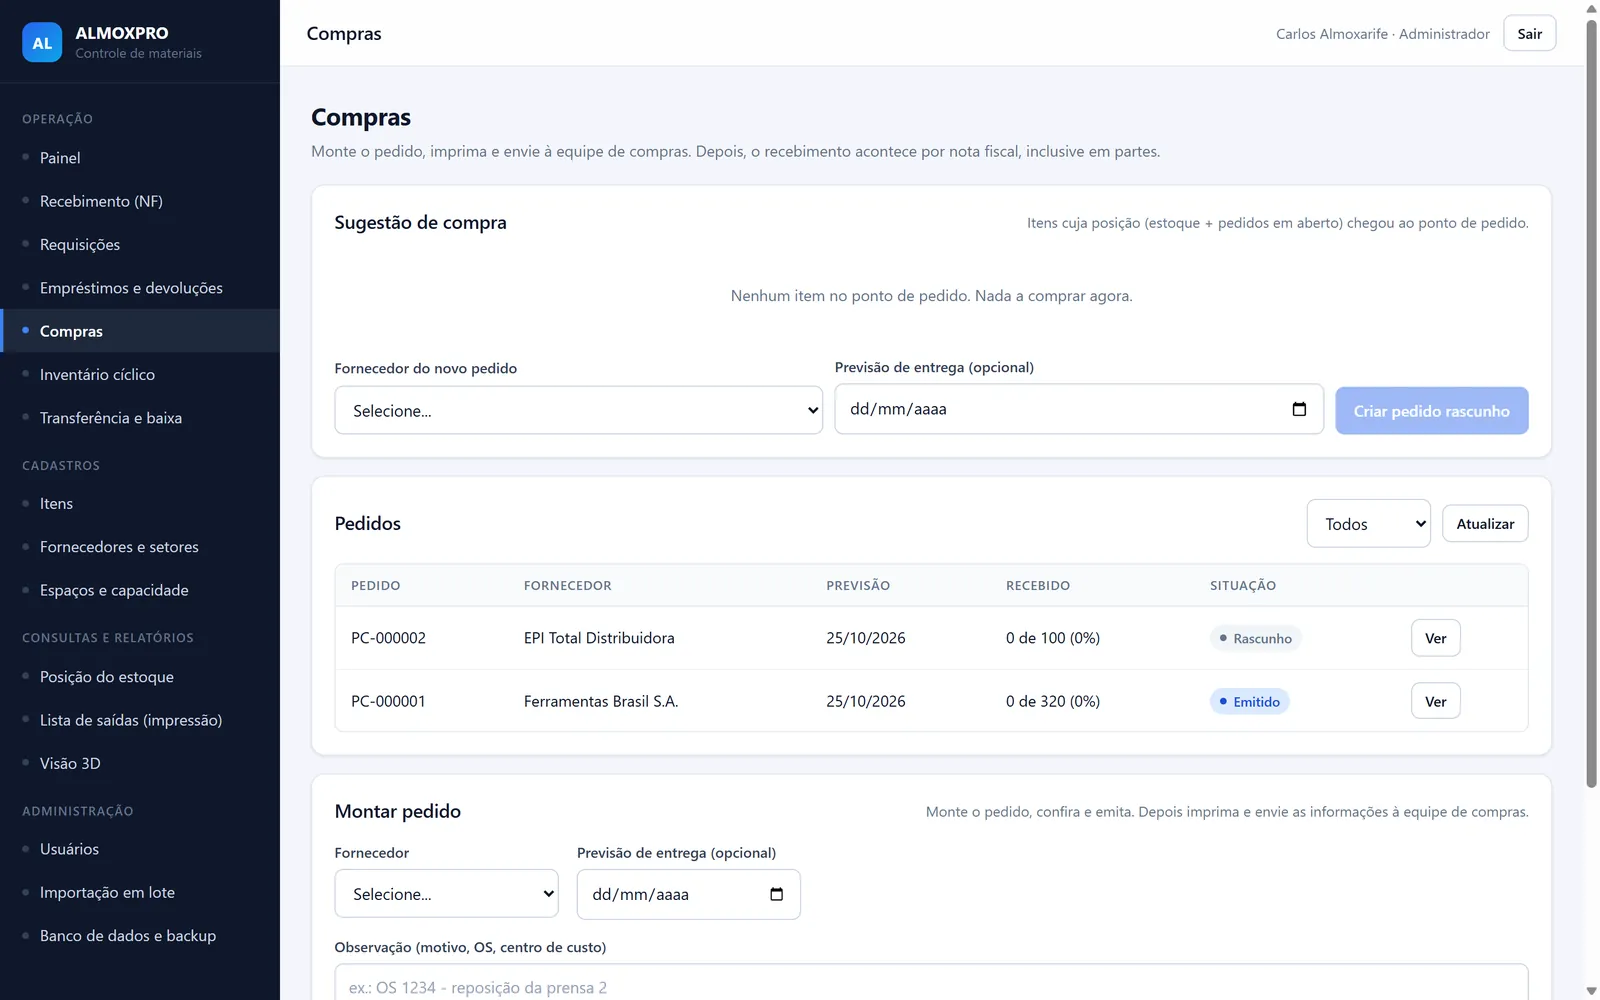The height and width of the screenshot is (1000, 1600).
Task: Click '0 de 320 (0%)' received cell
Action: (1053, 701)
